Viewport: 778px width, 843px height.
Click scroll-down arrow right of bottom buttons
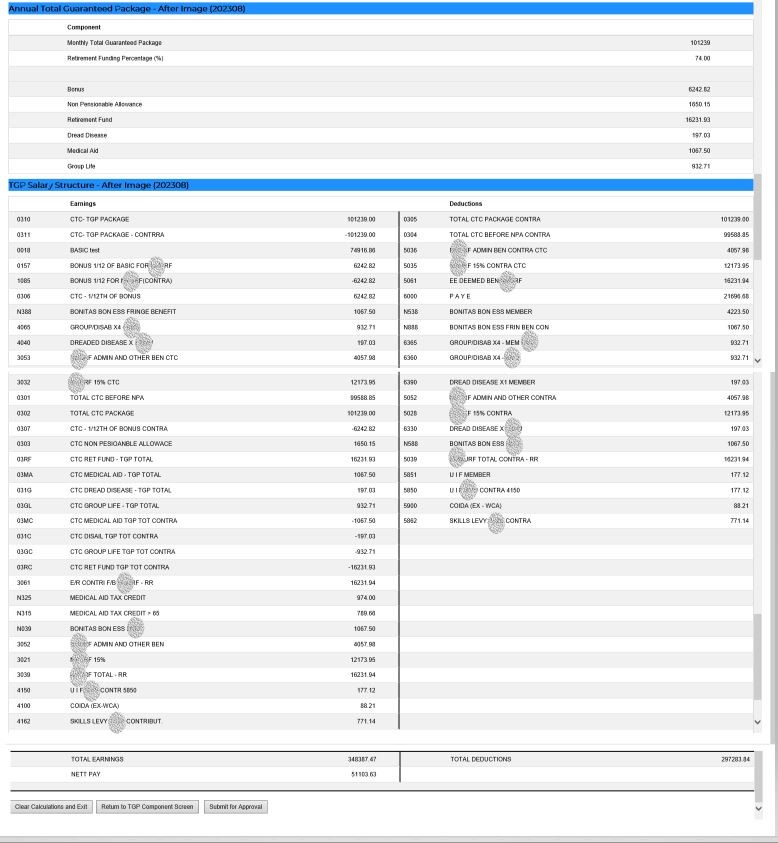click(757, 808)
